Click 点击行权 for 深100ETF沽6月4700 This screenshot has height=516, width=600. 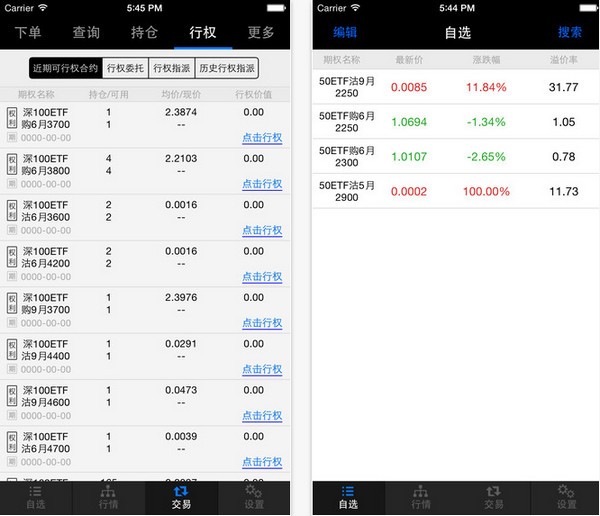(x=262, y=462)
